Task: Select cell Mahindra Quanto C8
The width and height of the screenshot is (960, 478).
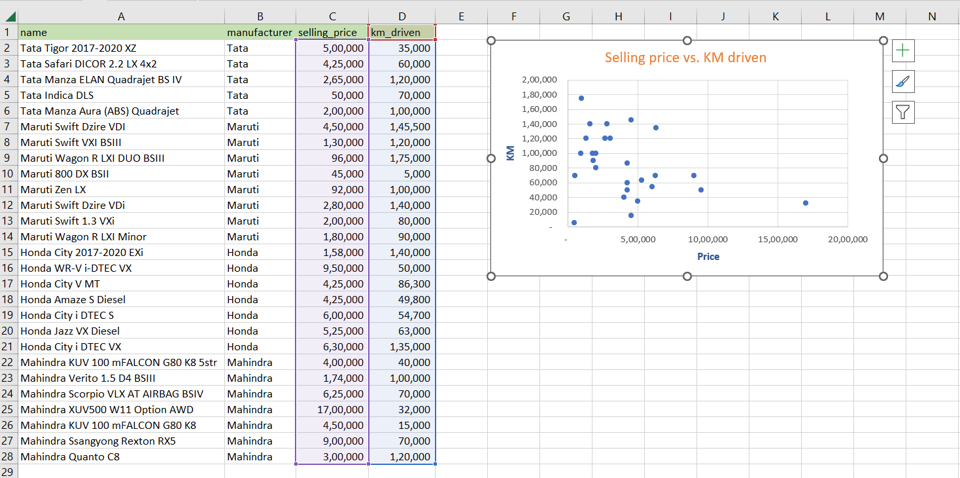Action: pos(121,457)
